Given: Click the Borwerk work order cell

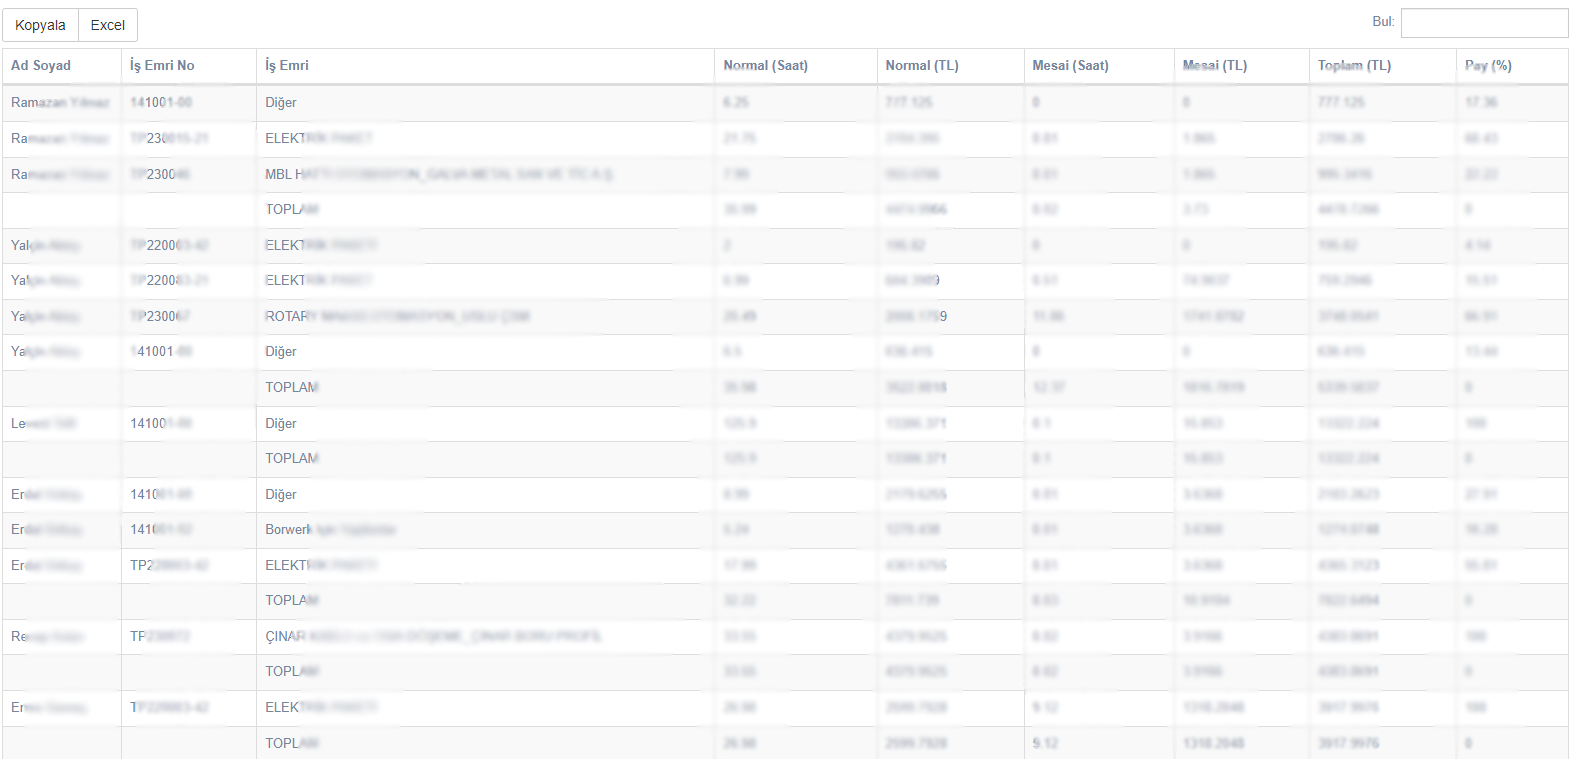Looking at the screenshot, I should coord(330,529).
